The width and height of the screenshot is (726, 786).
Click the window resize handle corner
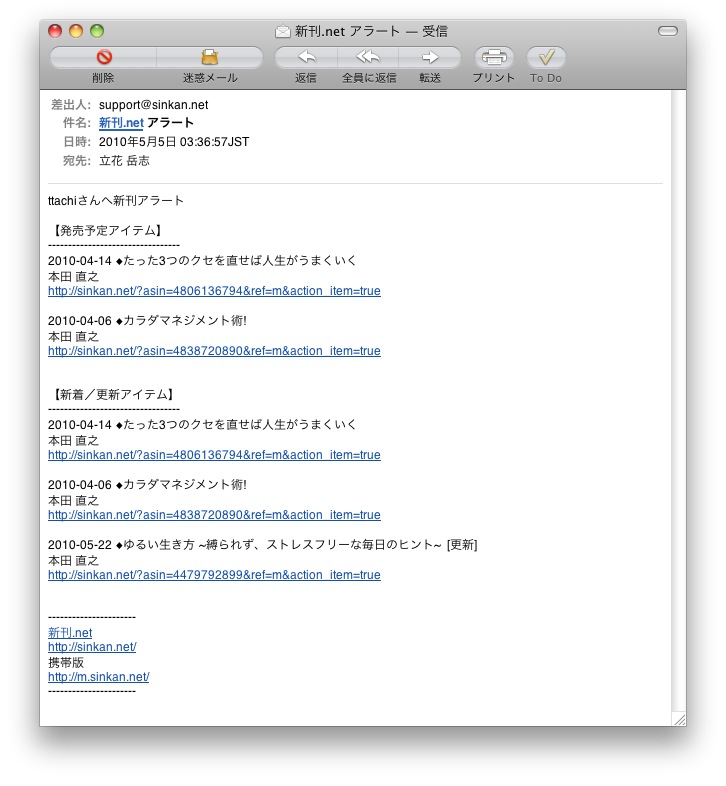[x=679, y=719]
